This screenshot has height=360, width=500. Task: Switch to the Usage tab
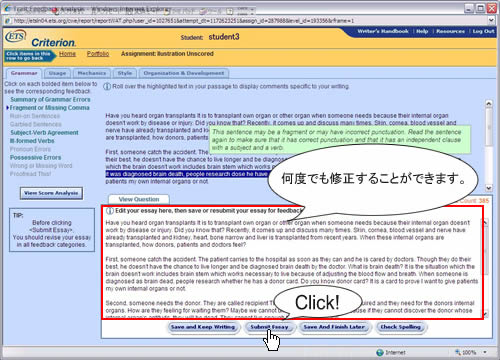tap(57, 73)
